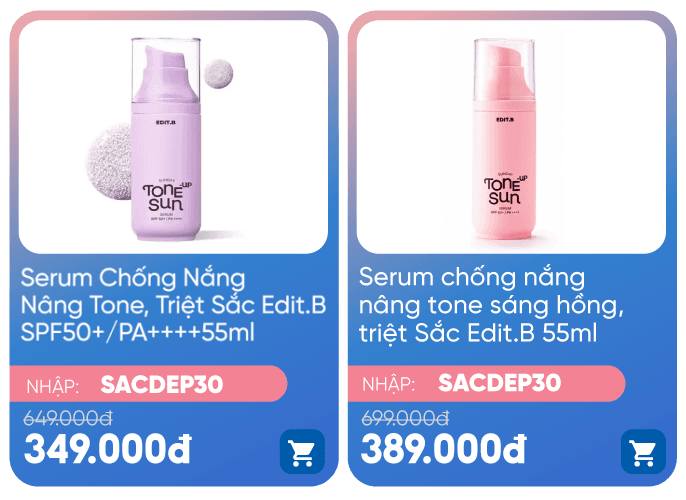
Task: Select the 349.000đ sale price
Action: [x=108, y=449]
